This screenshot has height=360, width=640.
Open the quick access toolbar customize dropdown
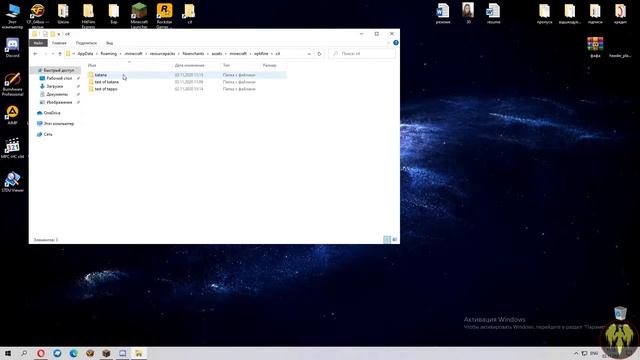(59, 34)
